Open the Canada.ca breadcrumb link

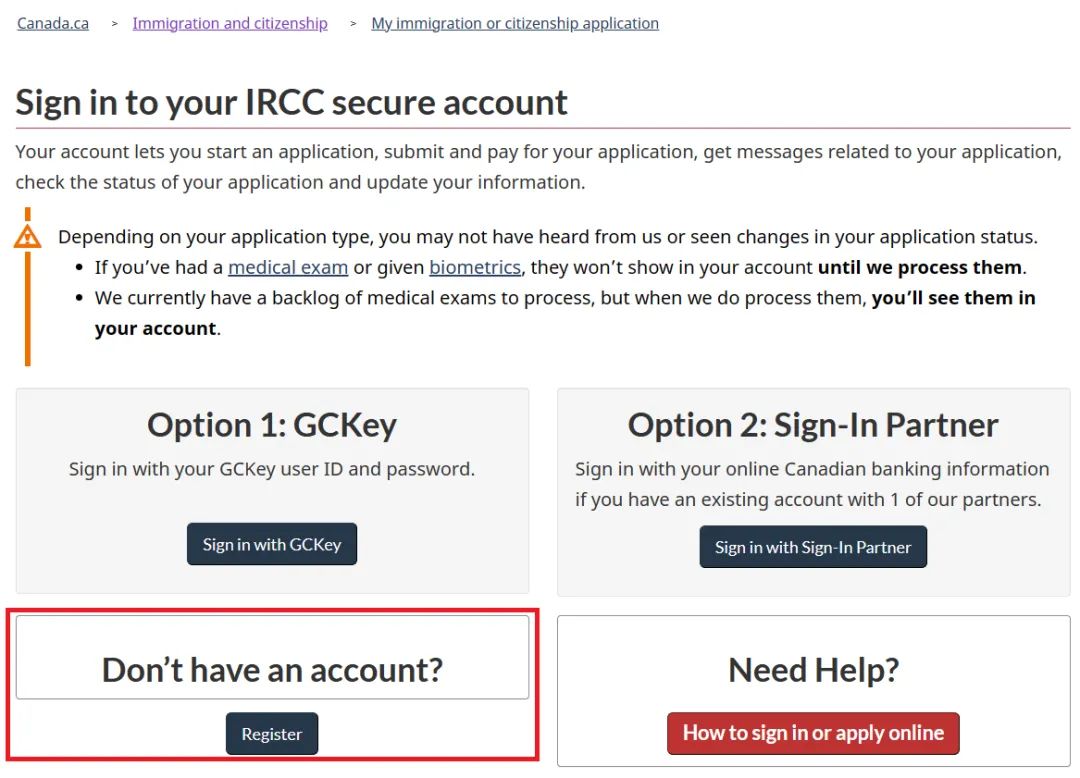(53, 23)
